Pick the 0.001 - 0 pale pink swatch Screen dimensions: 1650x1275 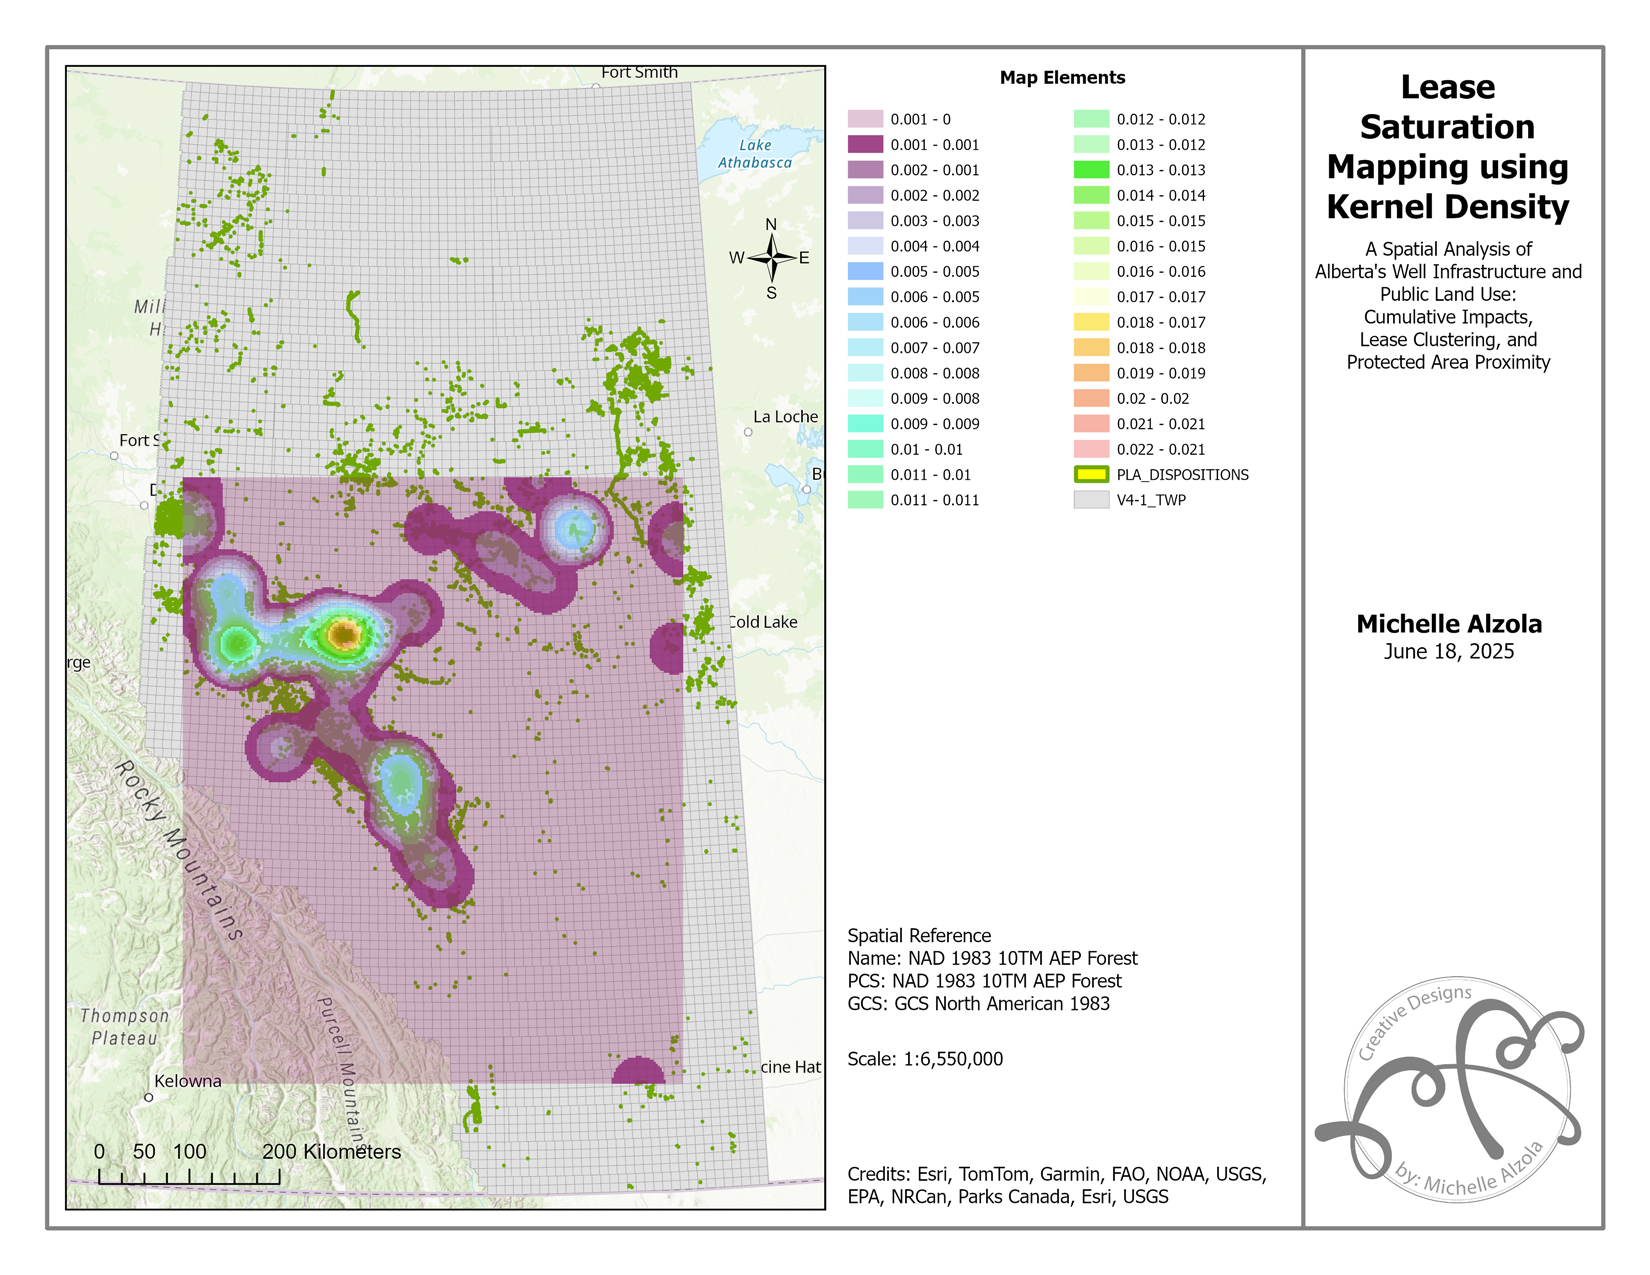click(865, 119)
